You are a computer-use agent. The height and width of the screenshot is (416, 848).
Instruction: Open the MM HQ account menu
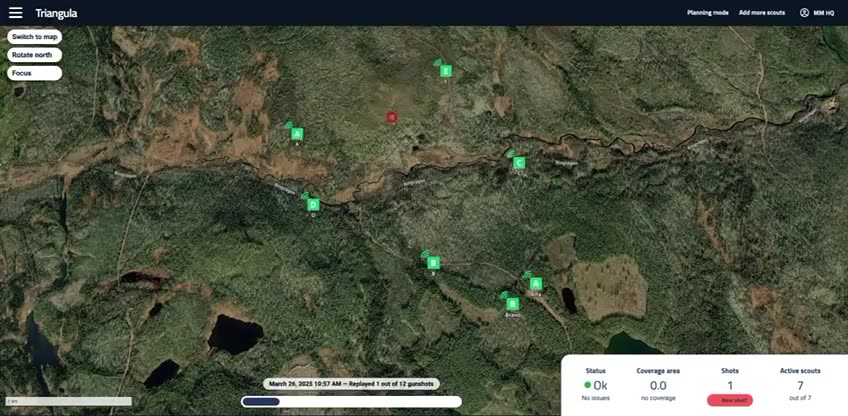point(817,12)
